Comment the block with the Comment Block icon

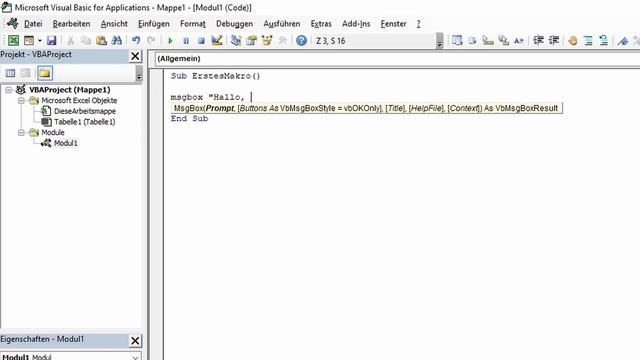[588, 40]
